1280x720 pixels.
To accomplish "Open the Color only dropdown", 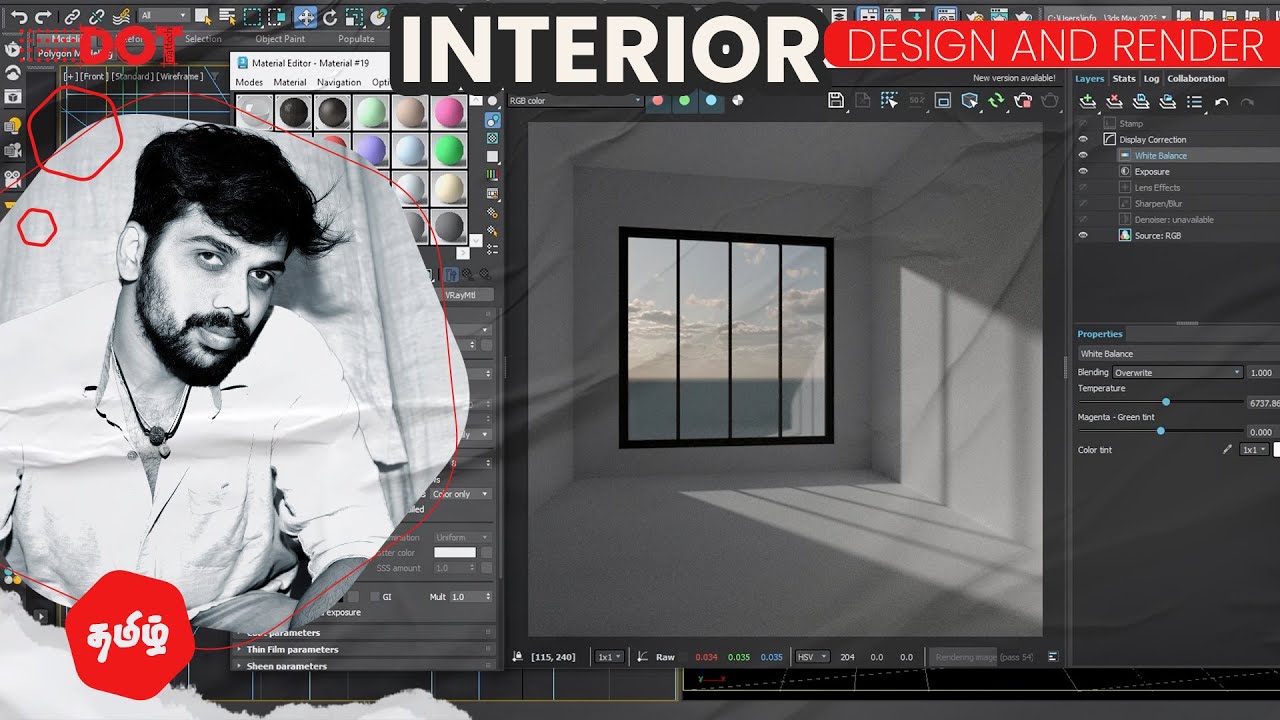I will (x=460, y=494).
